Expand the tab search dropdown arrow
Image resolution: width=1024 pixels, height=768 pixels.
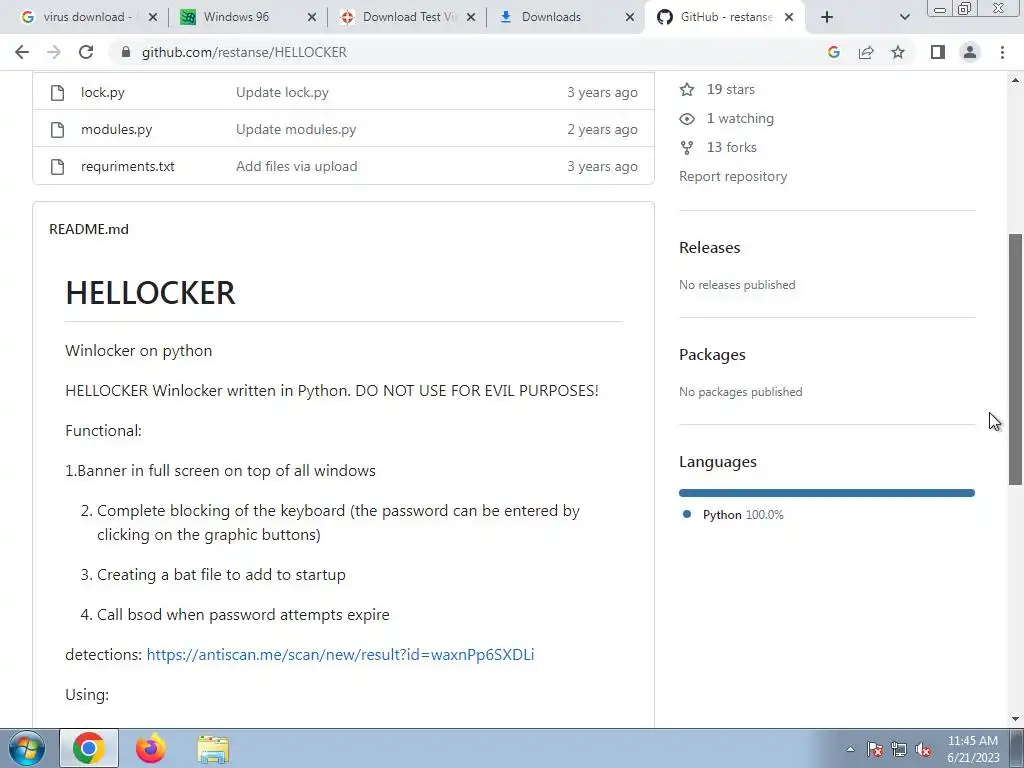(904, 17)
